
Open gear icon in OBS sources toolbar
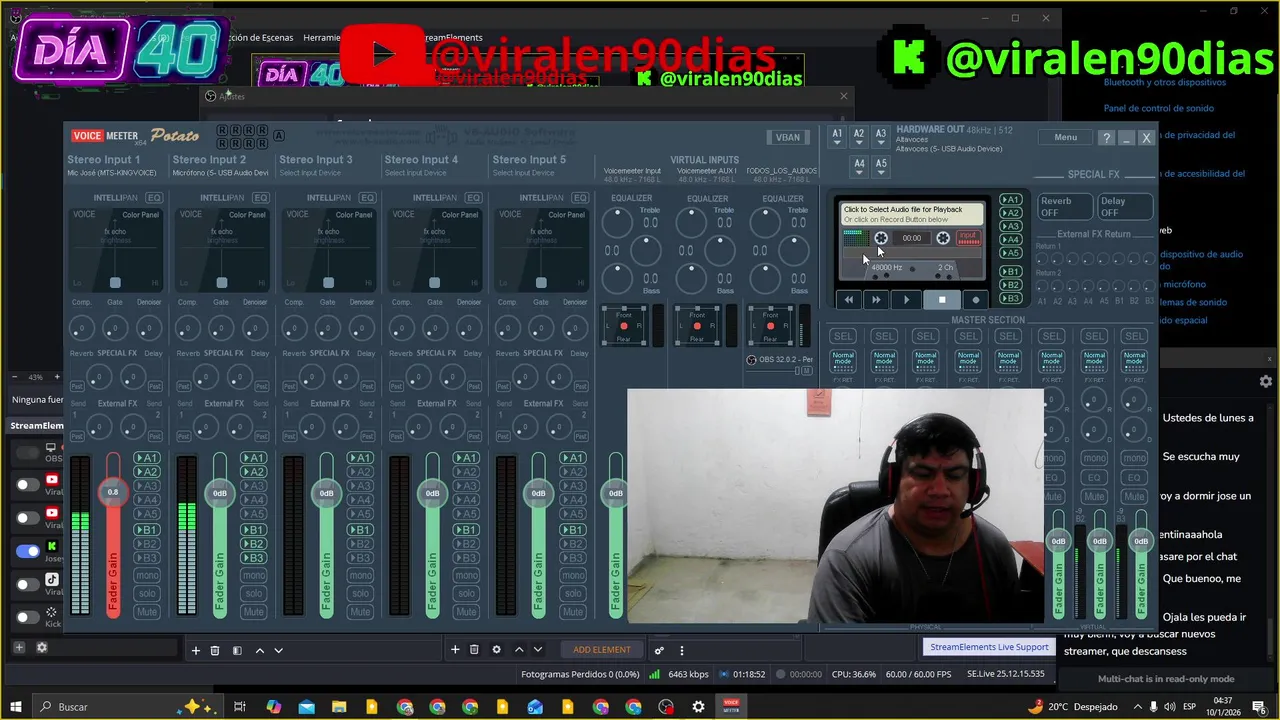coord(496,650)
